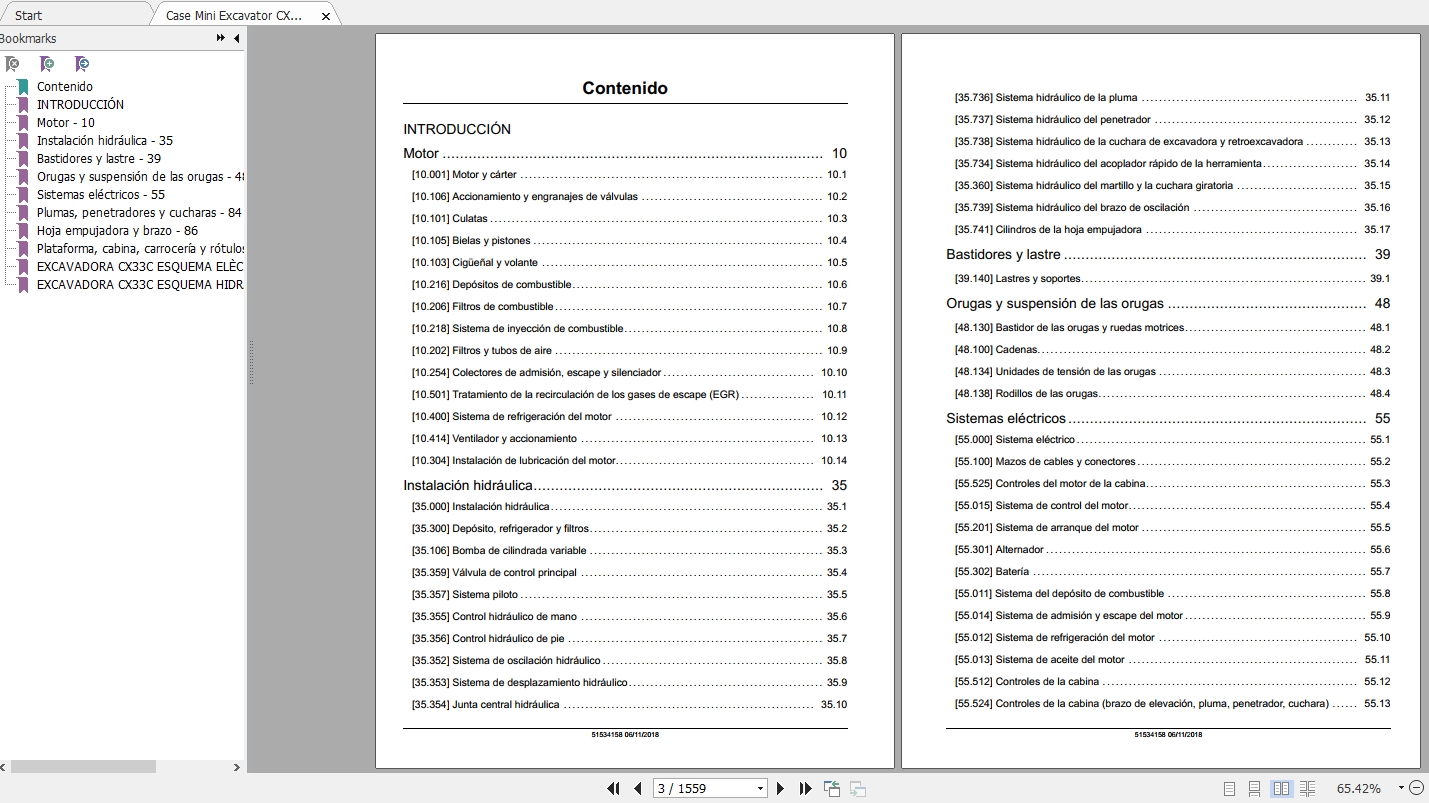
Task: Go to the first page
Action: click(613, 789)
